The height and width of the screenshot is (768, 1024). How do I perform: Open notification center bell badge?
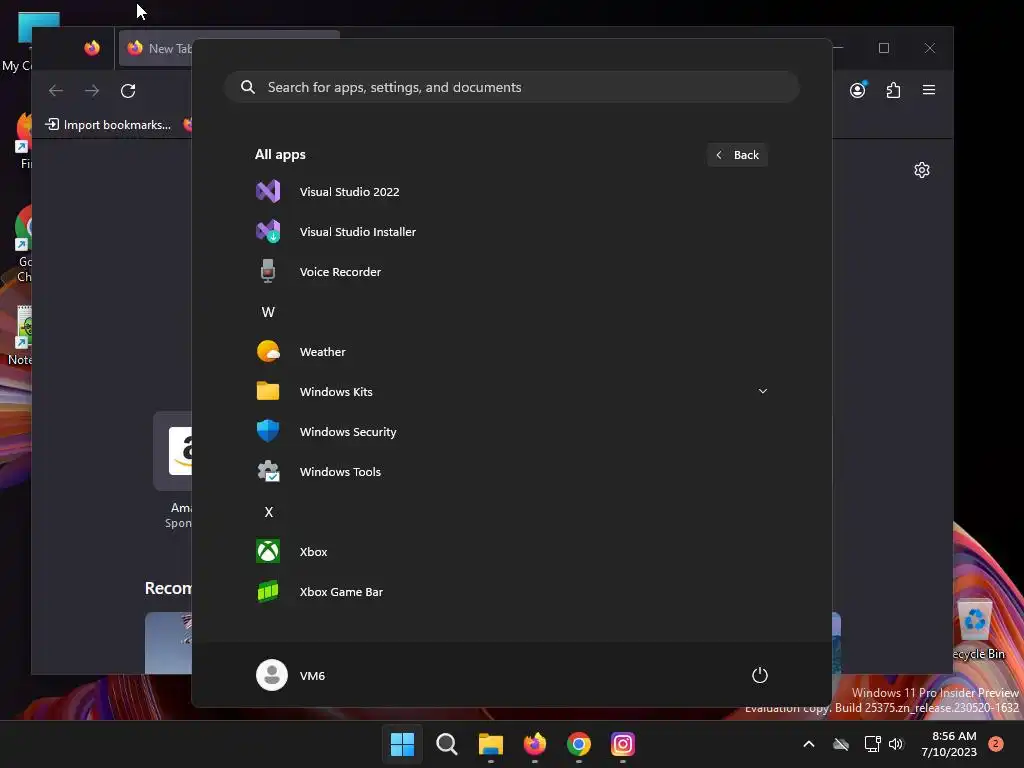[x=996, y=744]
